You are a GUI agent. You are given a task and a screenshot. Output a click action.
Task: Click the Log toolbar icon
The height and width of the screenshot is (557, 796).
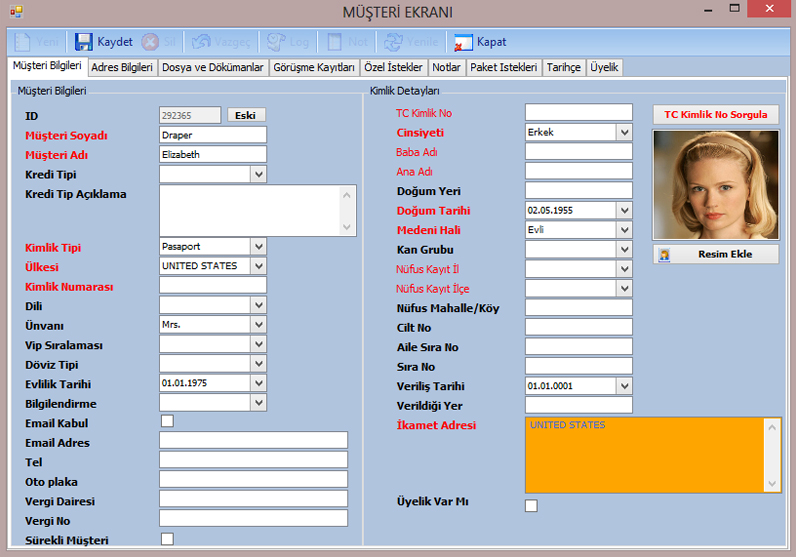pyautogui.click(x=277, y=42)
